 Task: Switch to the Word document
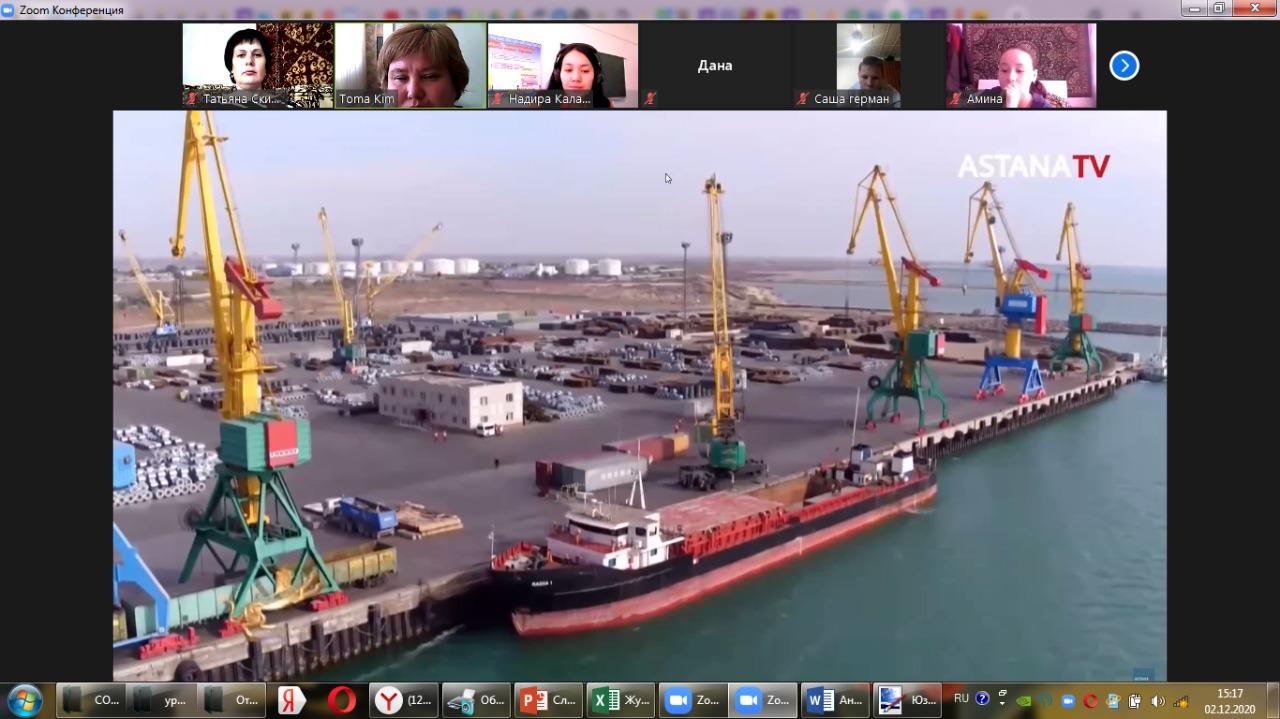tap(835, 700)
